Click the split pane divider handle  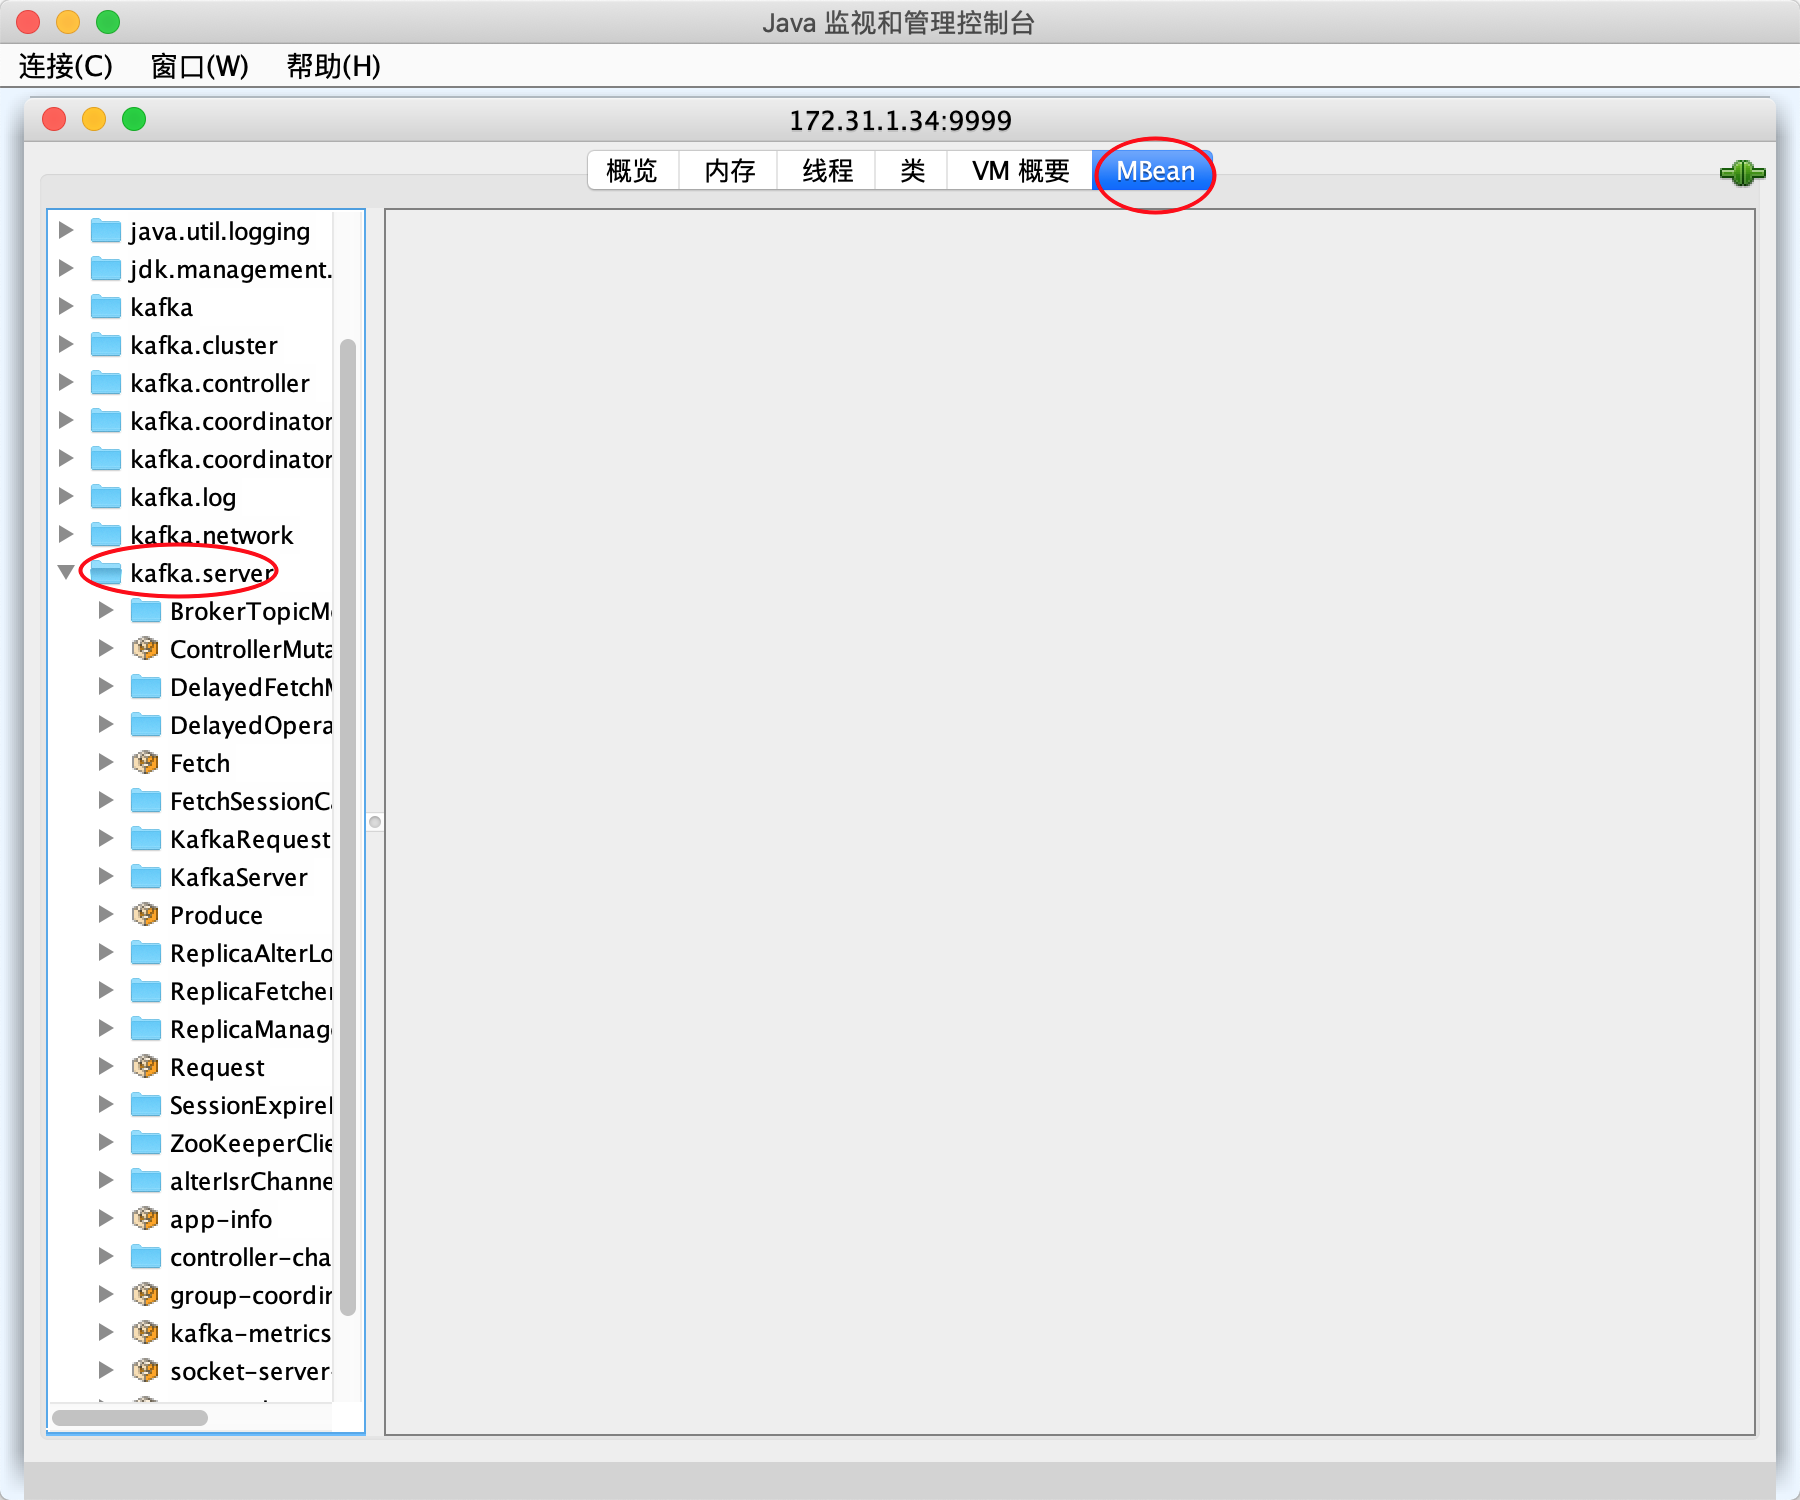coord(375,822)
